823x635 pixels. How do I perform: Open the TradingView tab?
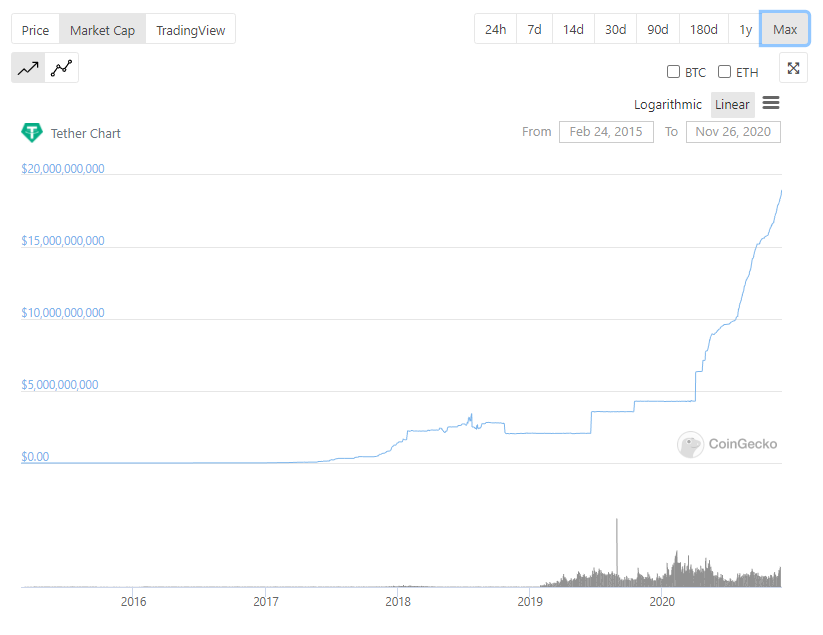coord(190,29)
